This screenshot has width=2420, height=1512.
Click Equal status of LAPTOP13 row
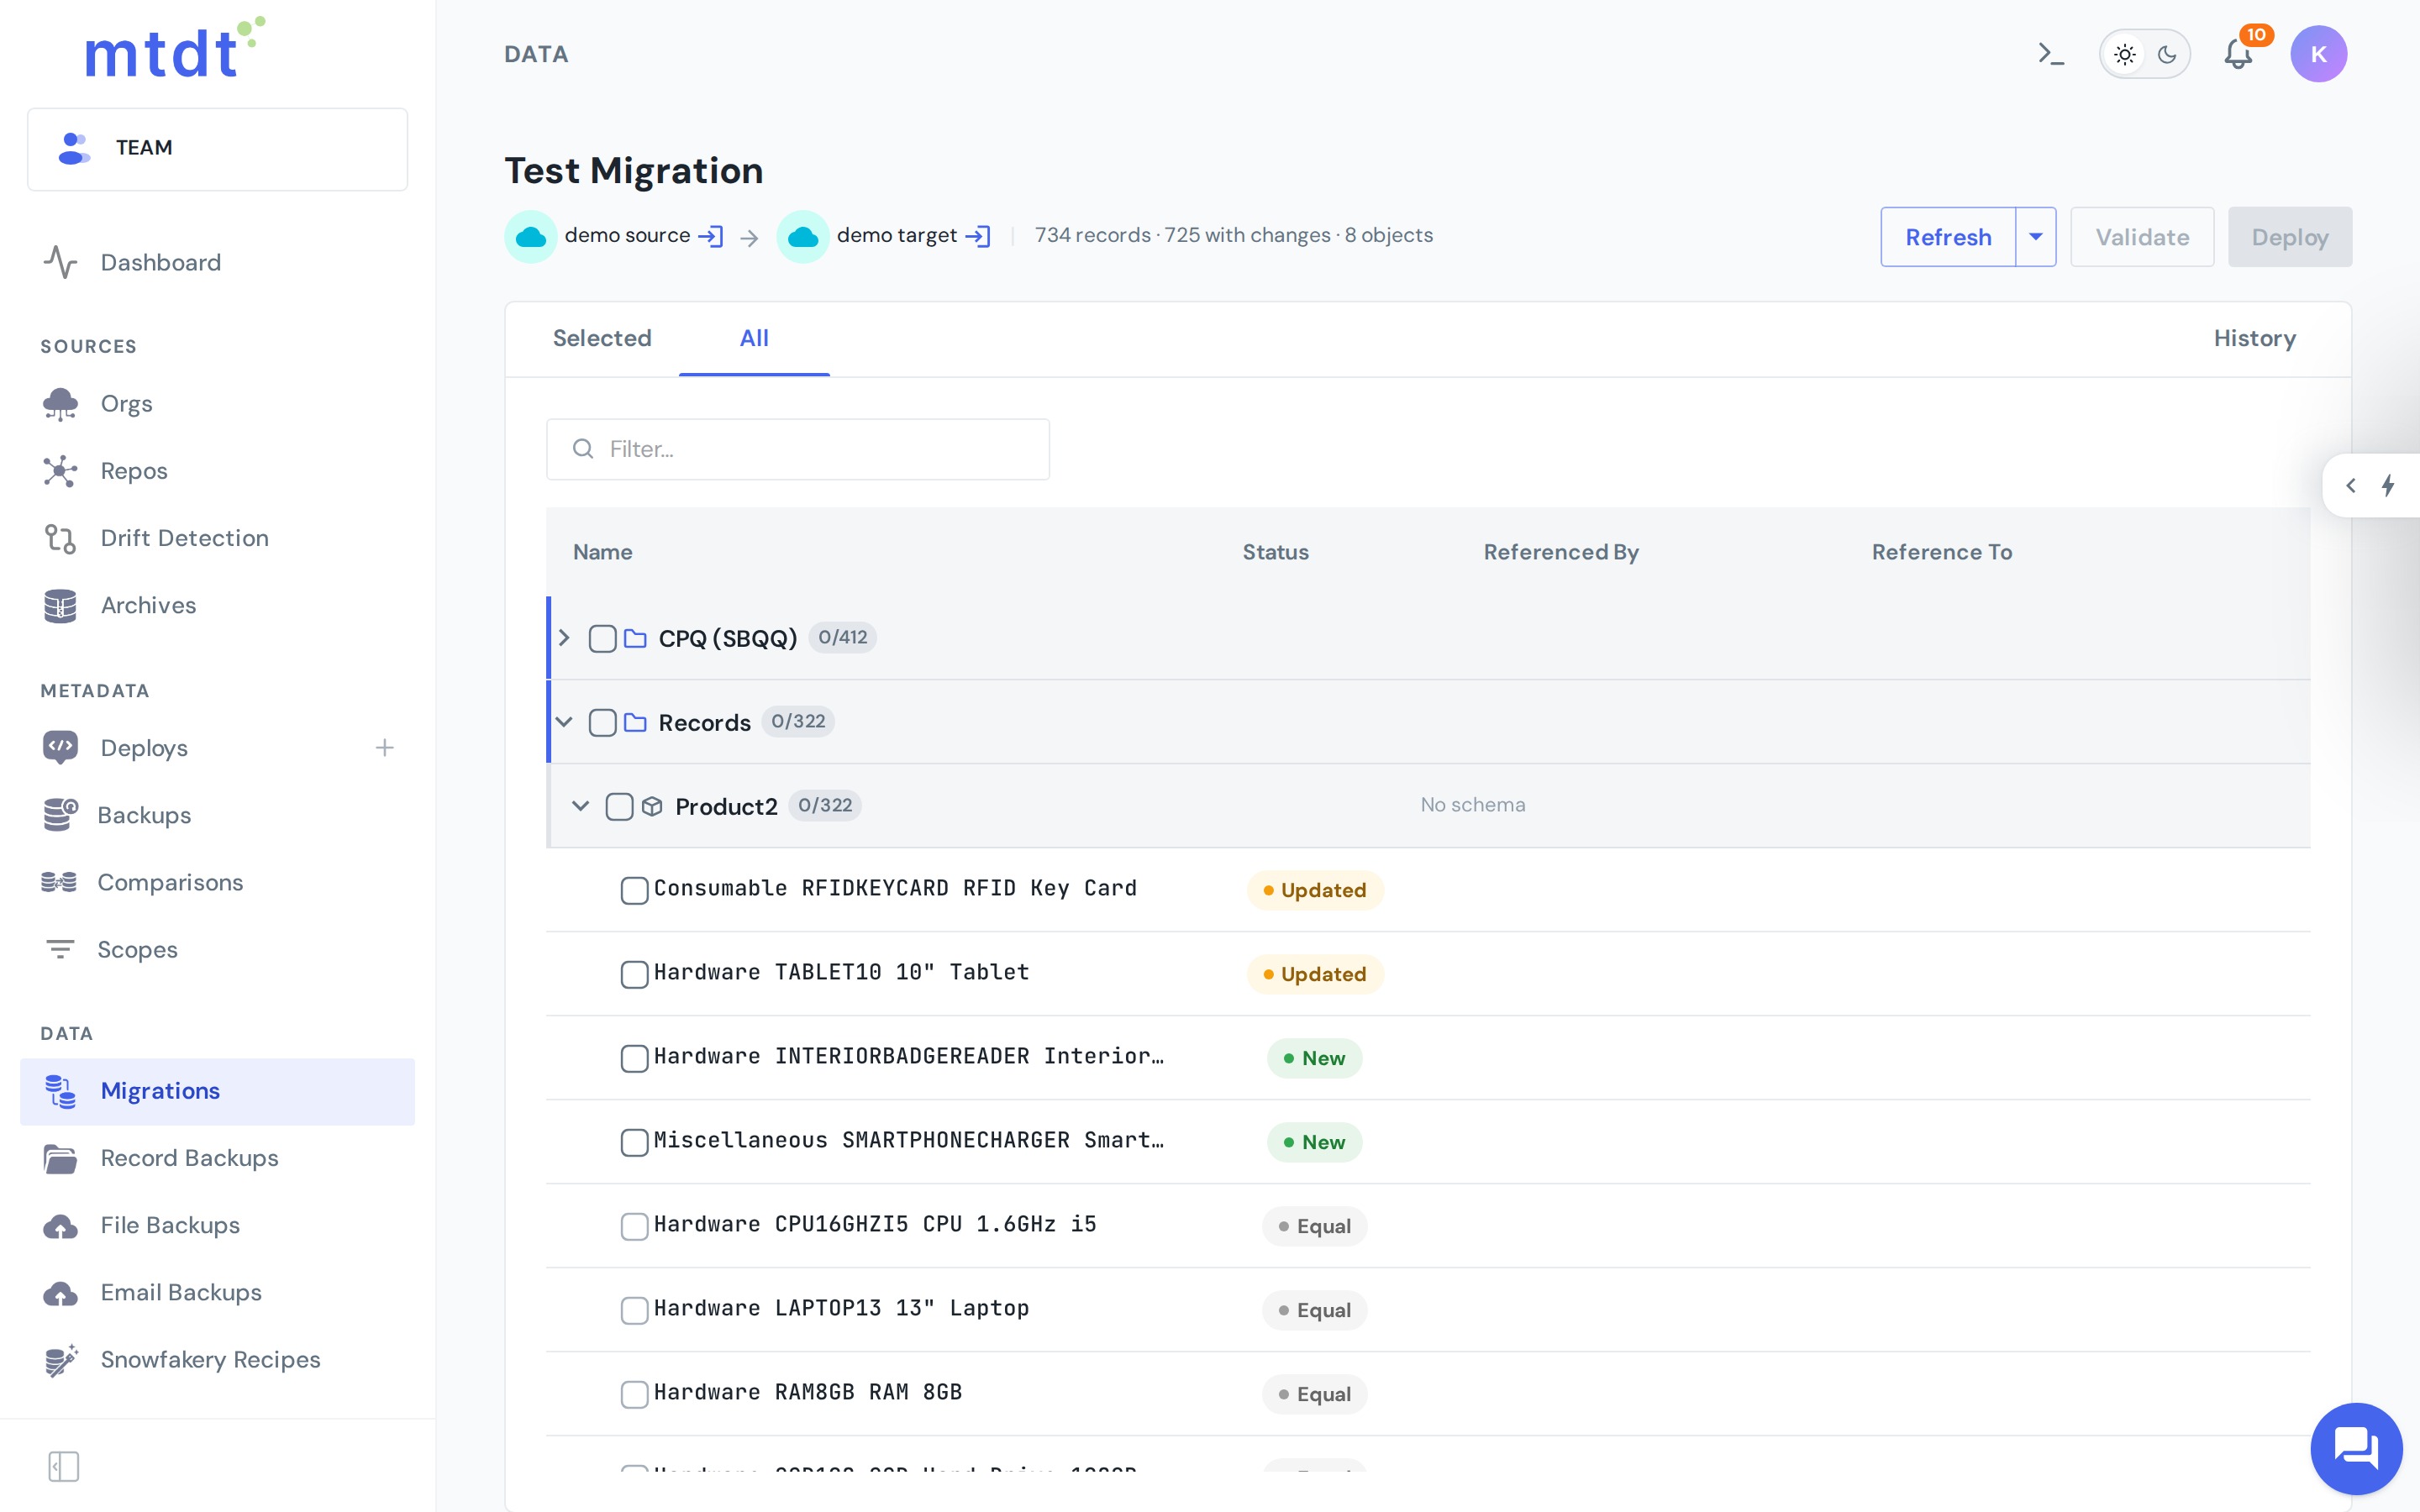coord(1315,1310)
